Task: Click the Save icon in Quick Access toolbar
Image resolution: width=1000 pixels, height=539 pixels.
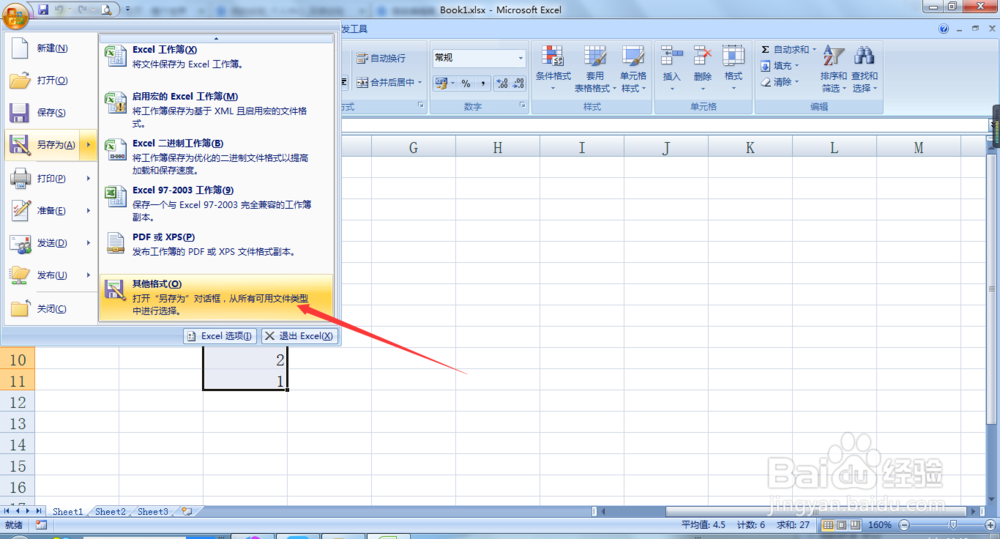Action: [x=43, y=9]
